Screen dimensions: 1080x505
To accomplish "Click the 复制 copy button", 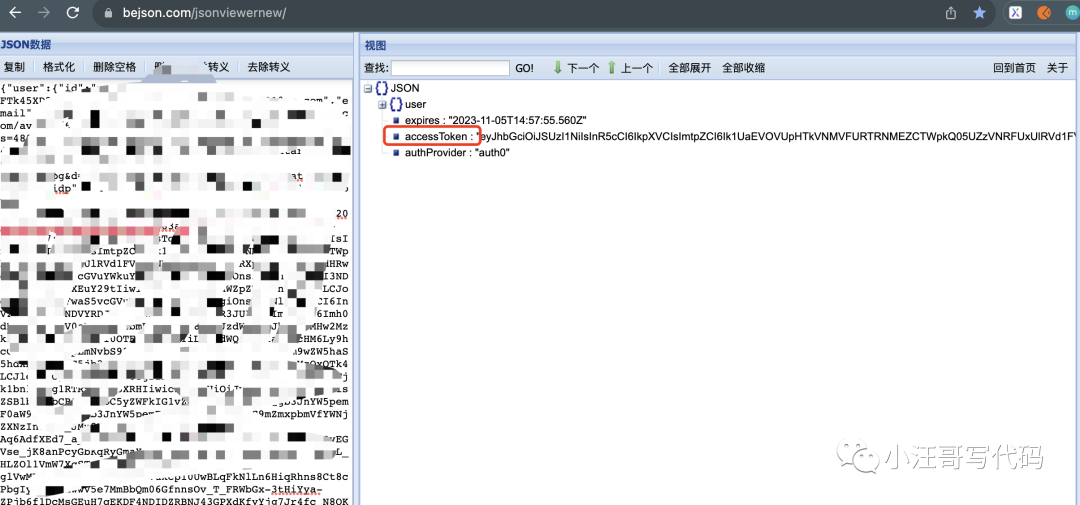I will point(14,67).
